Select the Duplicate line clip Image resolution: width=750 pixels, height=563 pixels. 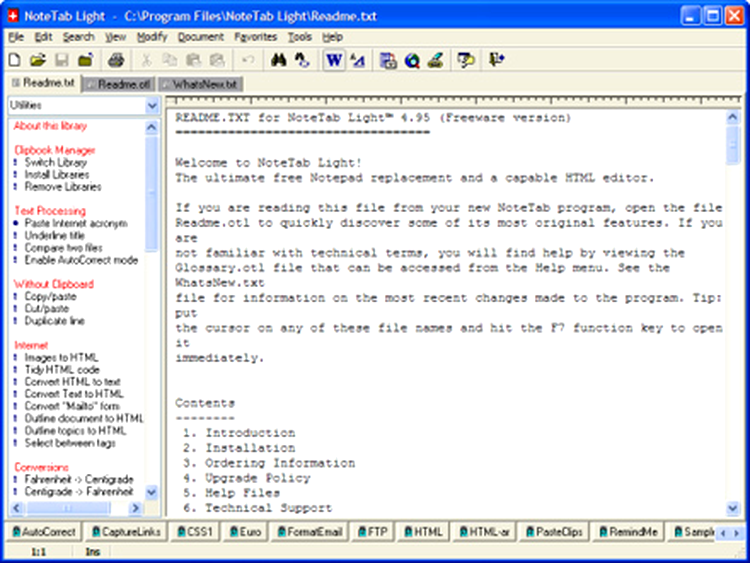click(55, 320)
